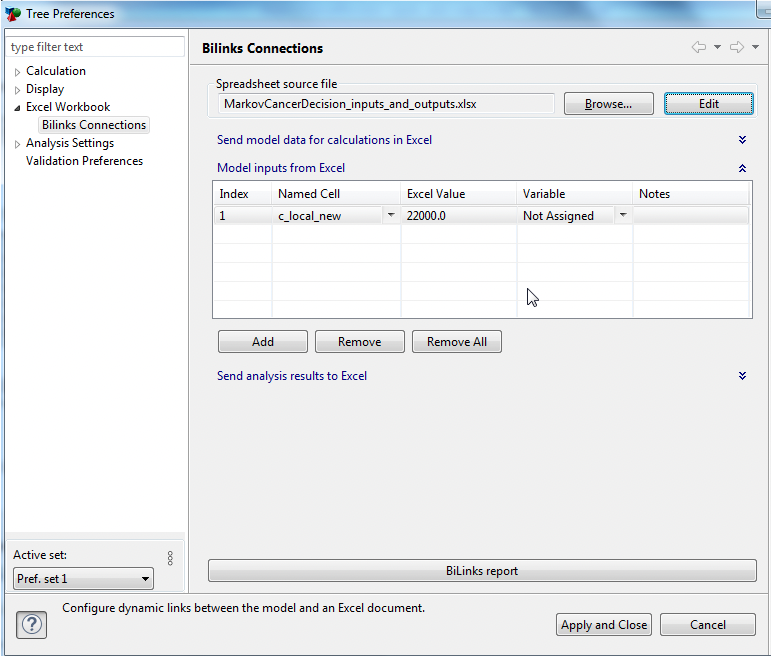The height and width of the screenshot is (657, 771).
Task: Open the back history dropdown arrow
Action: [717, 47]
